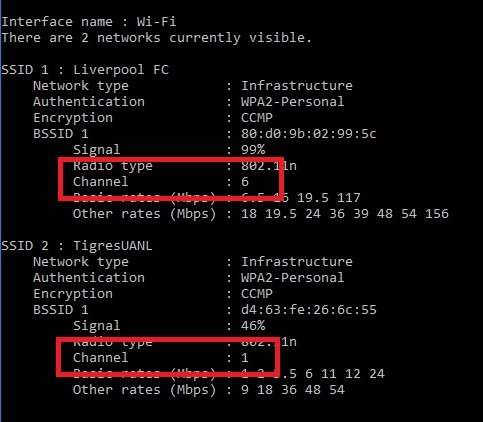Select BSSID value d4:63:fe:26:6c:55
The image size is (483, 422).
(309, 310)
